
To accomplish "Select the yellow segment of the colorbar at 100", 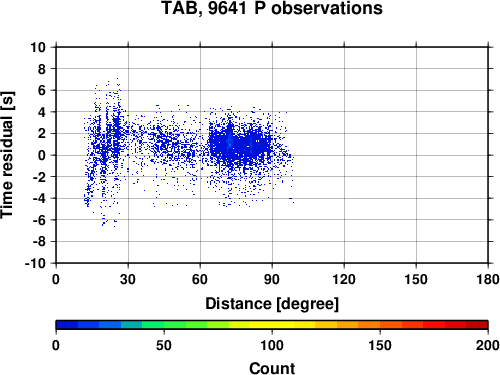I will pyautogui.click(x=272, y=325).
